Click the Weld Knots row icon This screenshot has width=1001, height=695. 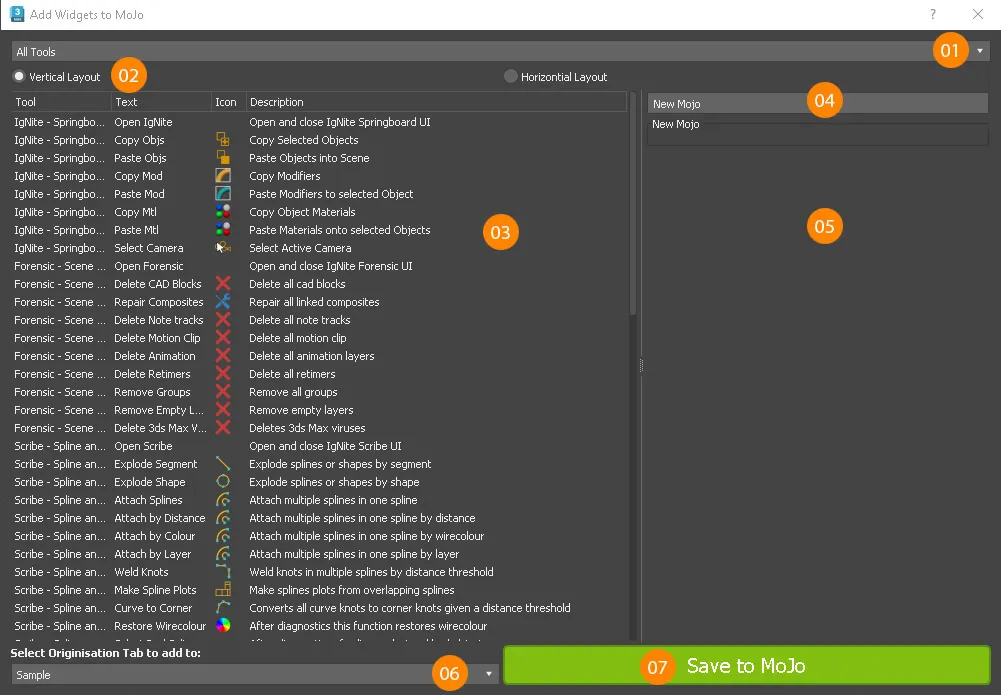(x=223, y=572)
